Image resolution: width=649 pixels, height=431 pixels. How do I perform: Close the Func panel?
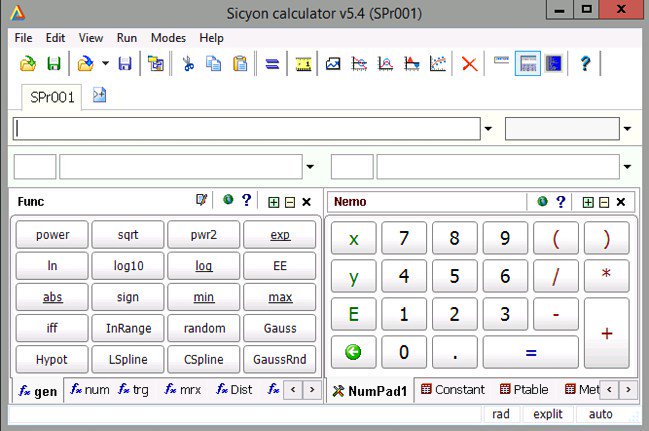(306, 202)
